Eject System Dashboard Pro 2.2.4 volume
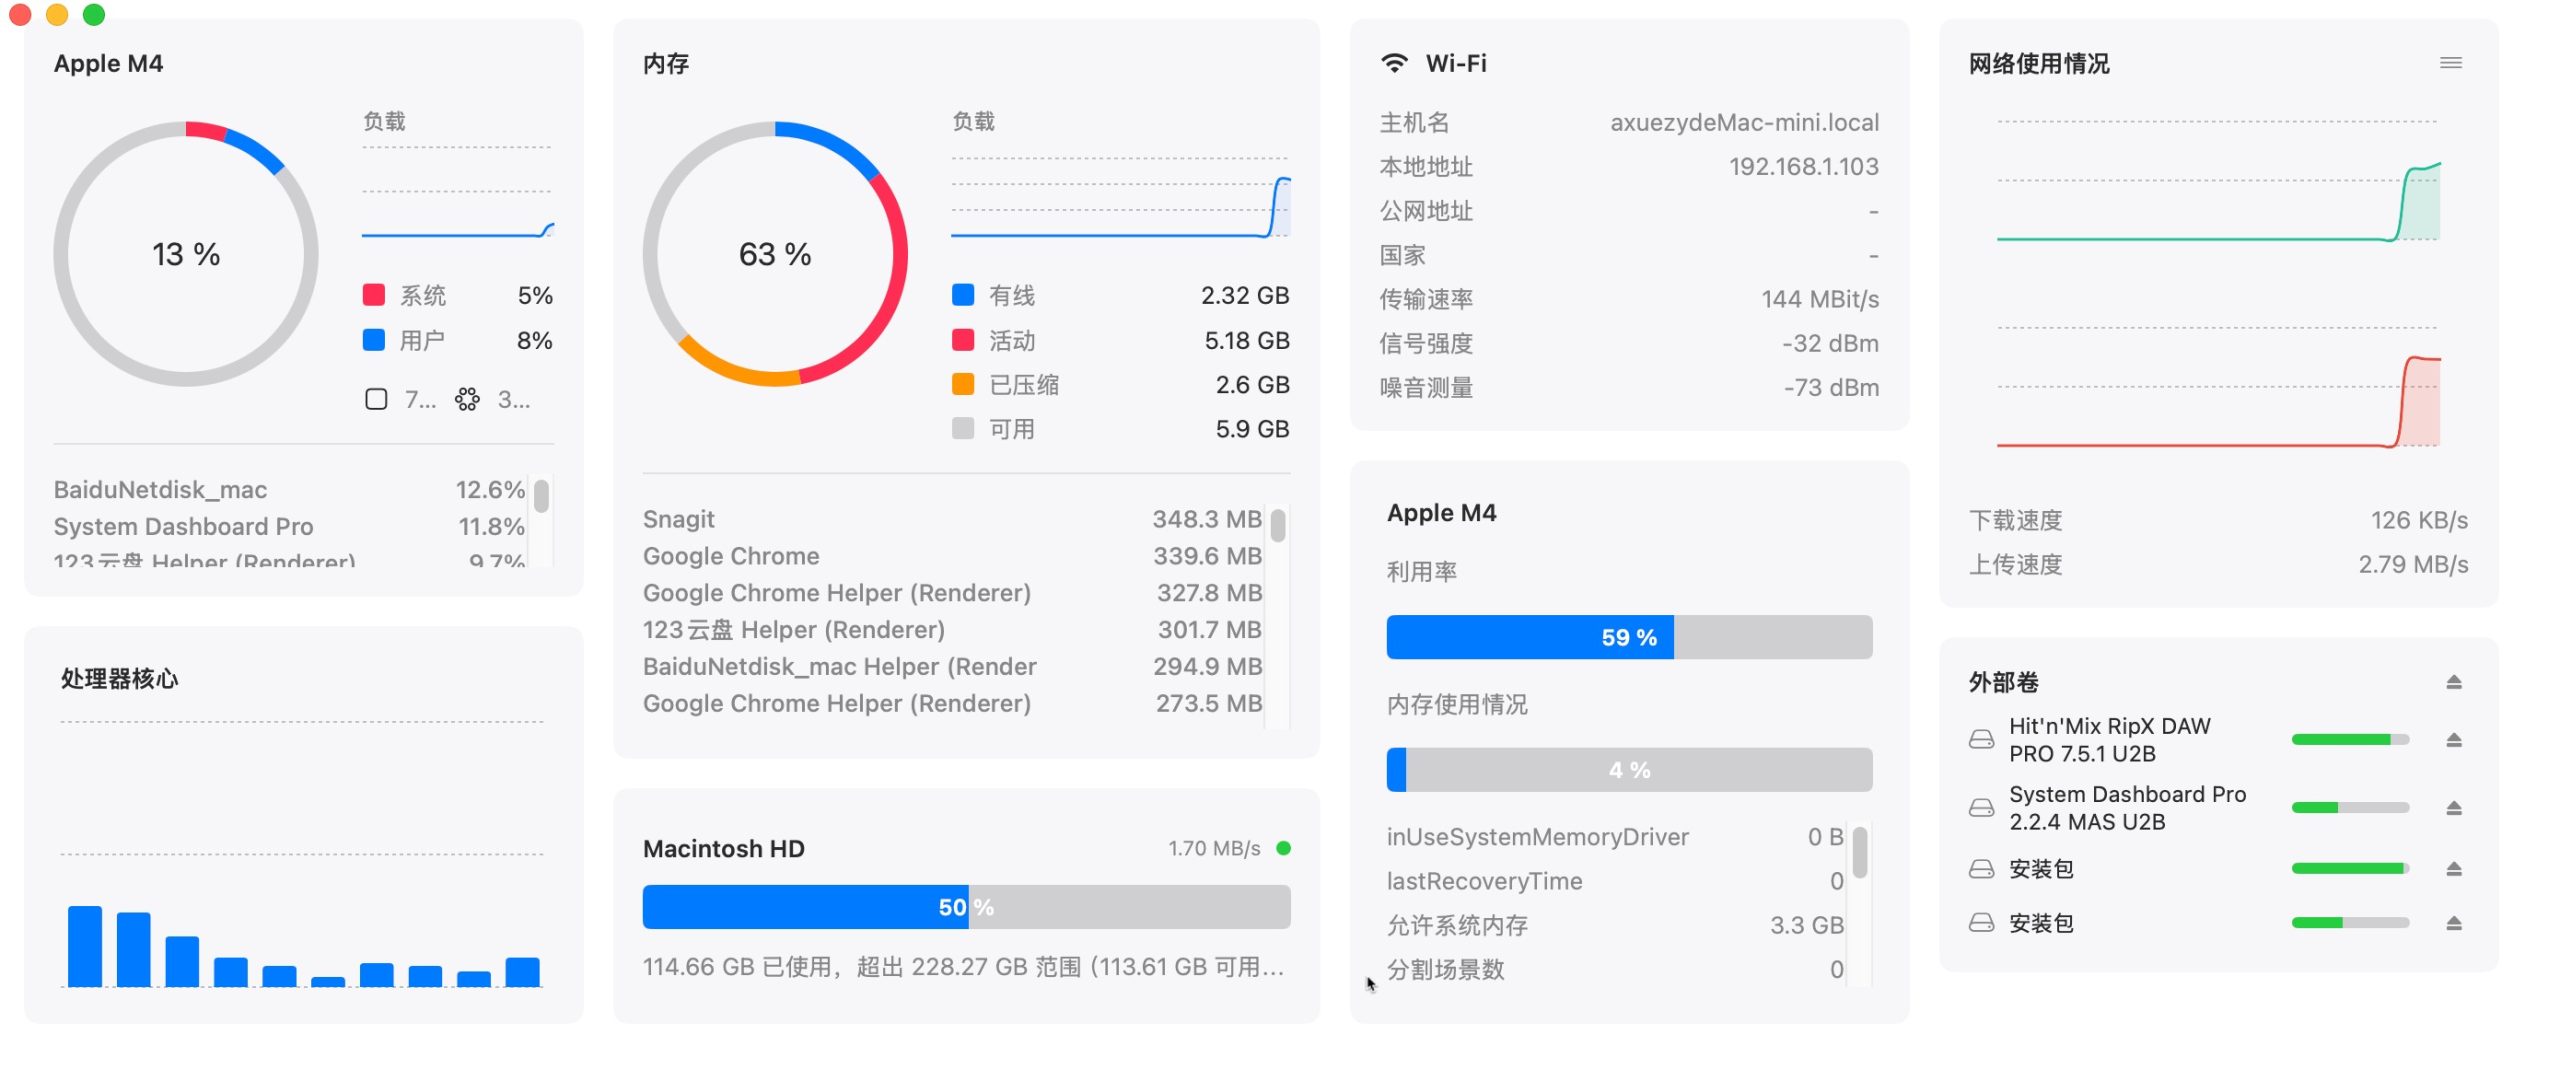The width and height of the screenshot is (2560, 1081). click(2453, 808)
